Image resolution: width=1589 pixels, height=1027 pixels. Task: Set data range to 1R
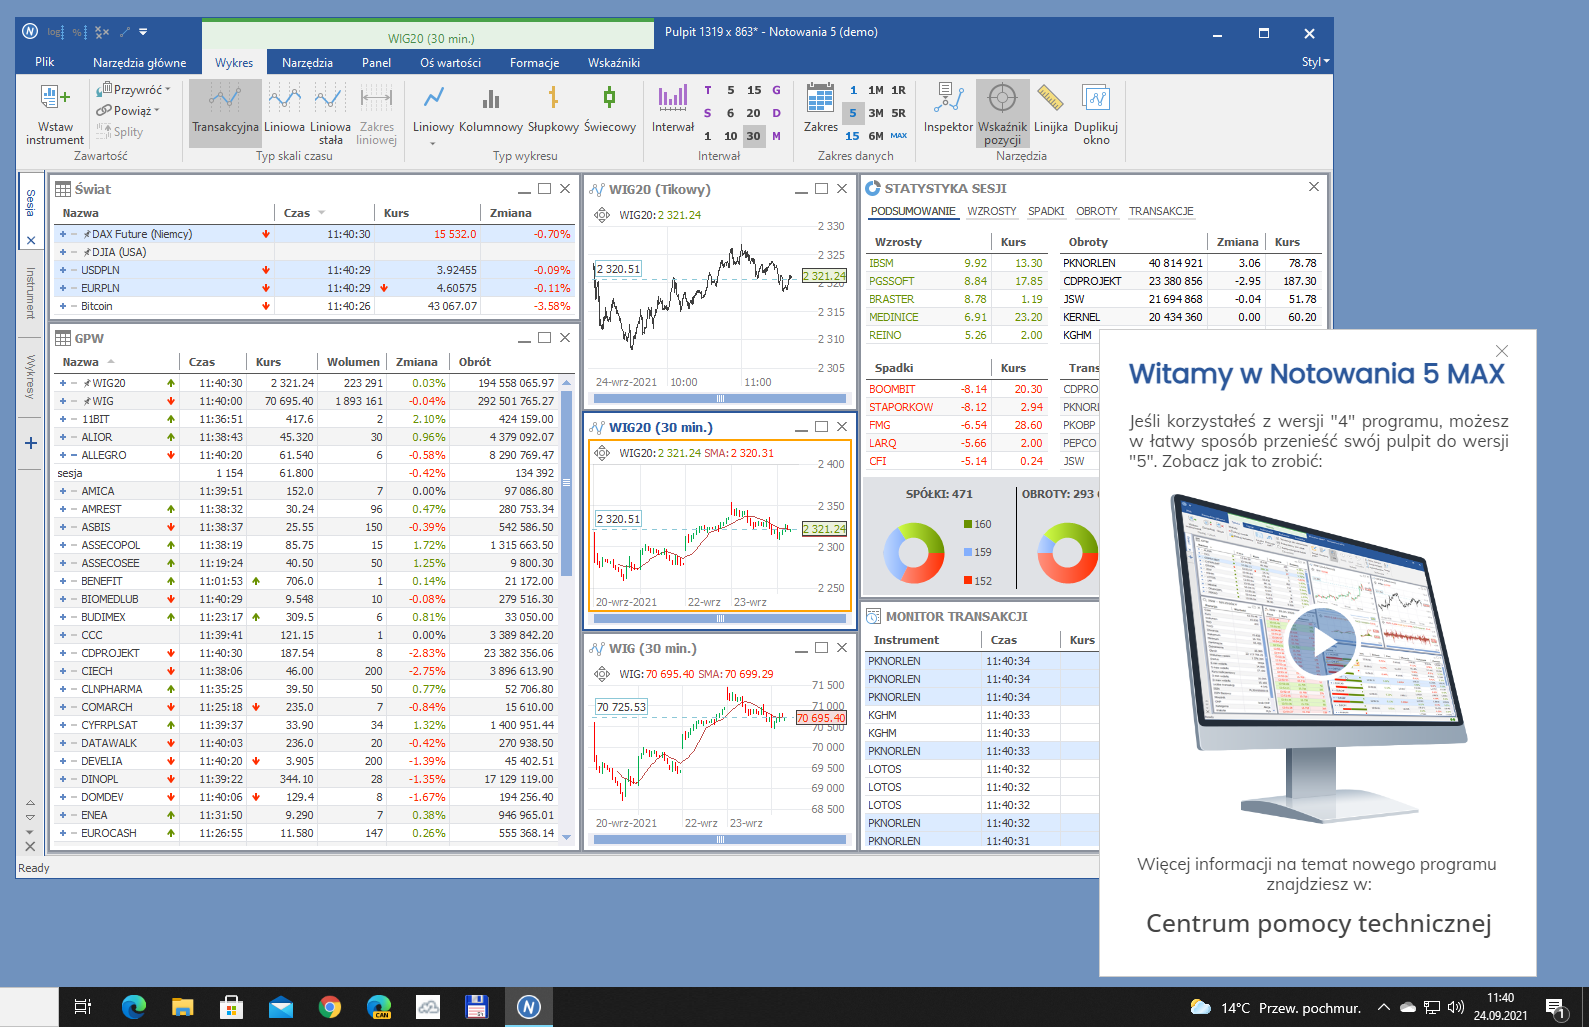(899, 90)
